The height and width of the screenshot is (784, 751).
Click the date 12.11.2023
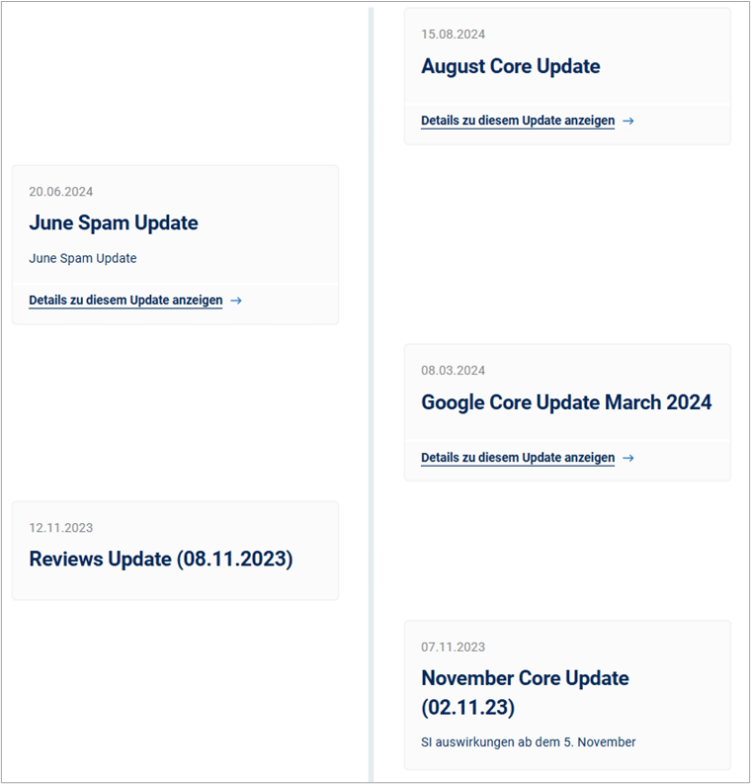(61, 528)
